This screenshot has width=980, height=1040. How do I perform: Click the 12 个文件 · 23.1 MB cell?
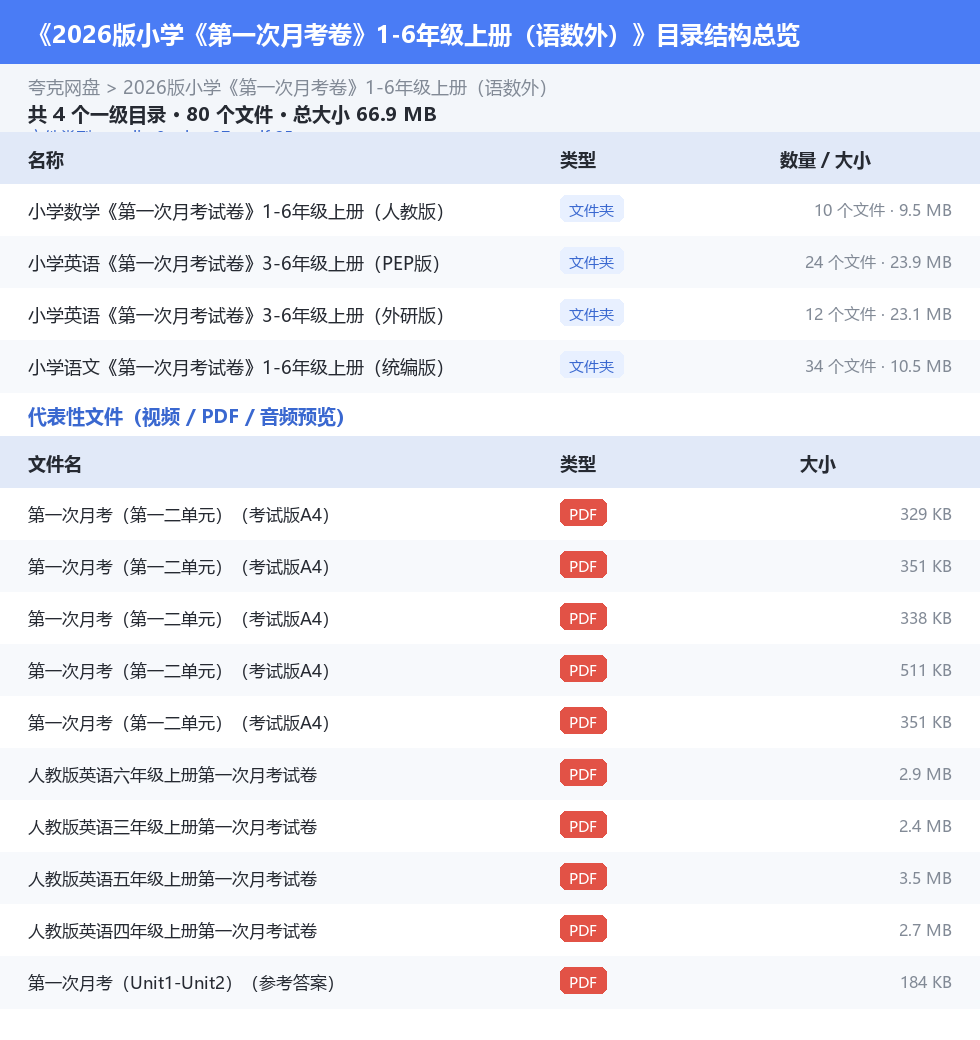pos(878,314)
